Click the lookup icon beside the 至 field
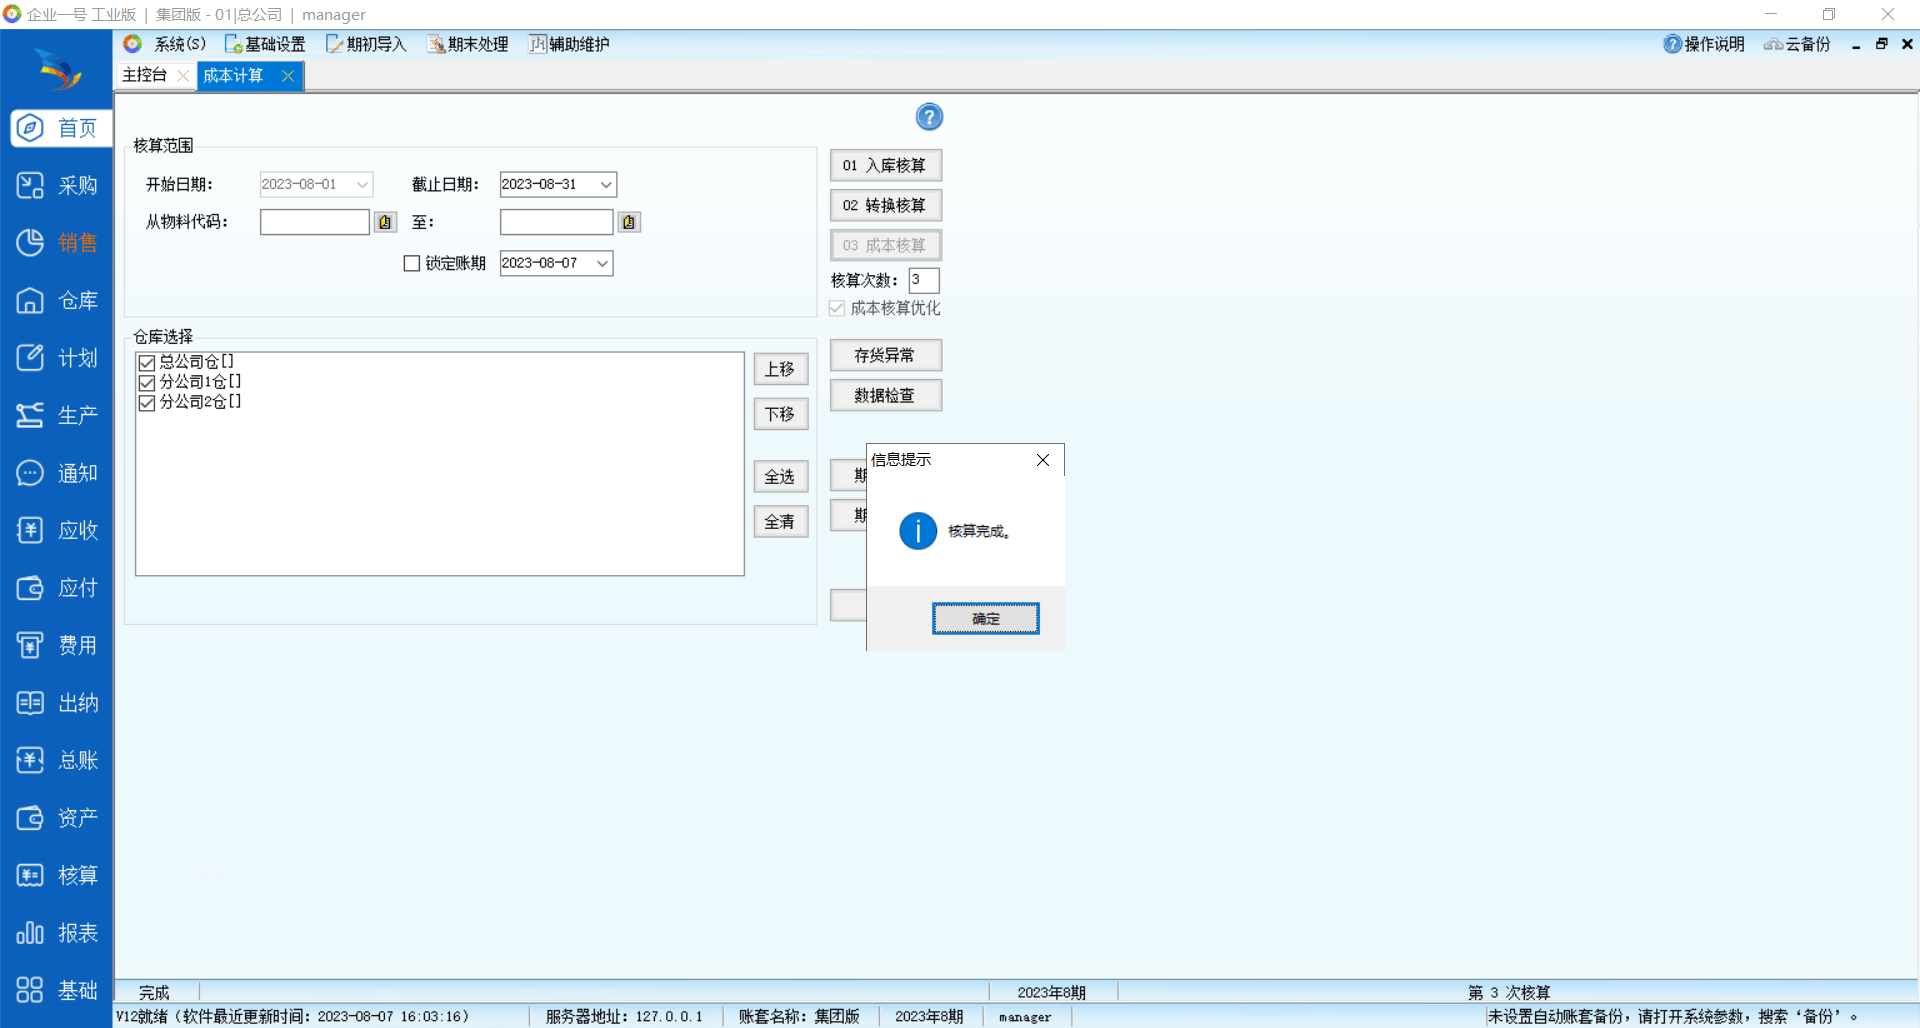Image resolution: width=1920 pixels, height=1028 pixels. click(x=628, y=222)
